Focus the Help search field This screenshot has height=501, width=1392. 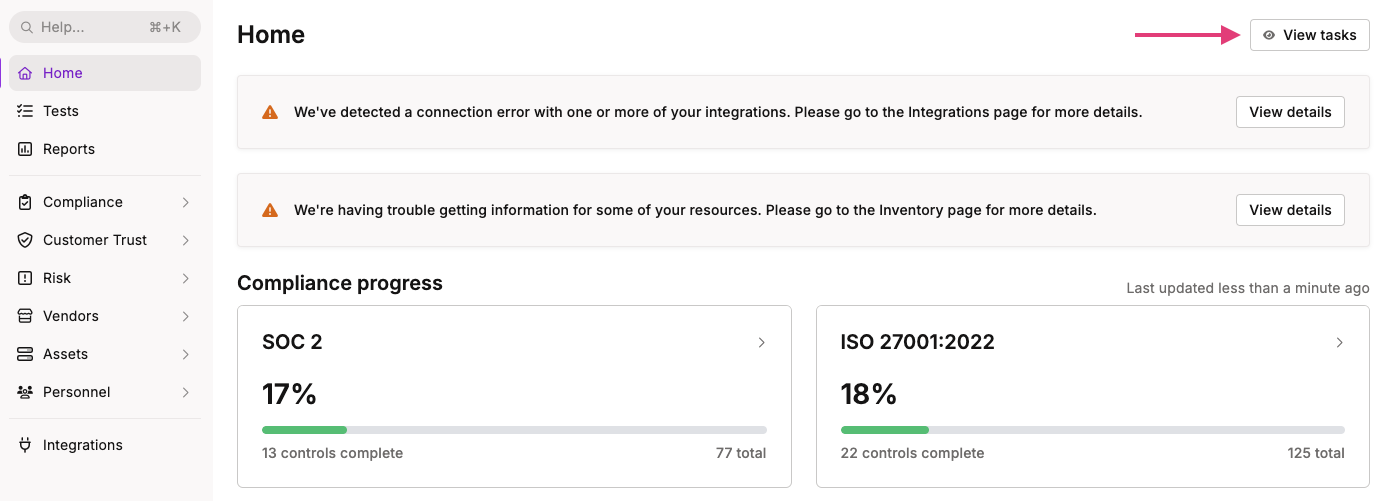coord(105,27)
